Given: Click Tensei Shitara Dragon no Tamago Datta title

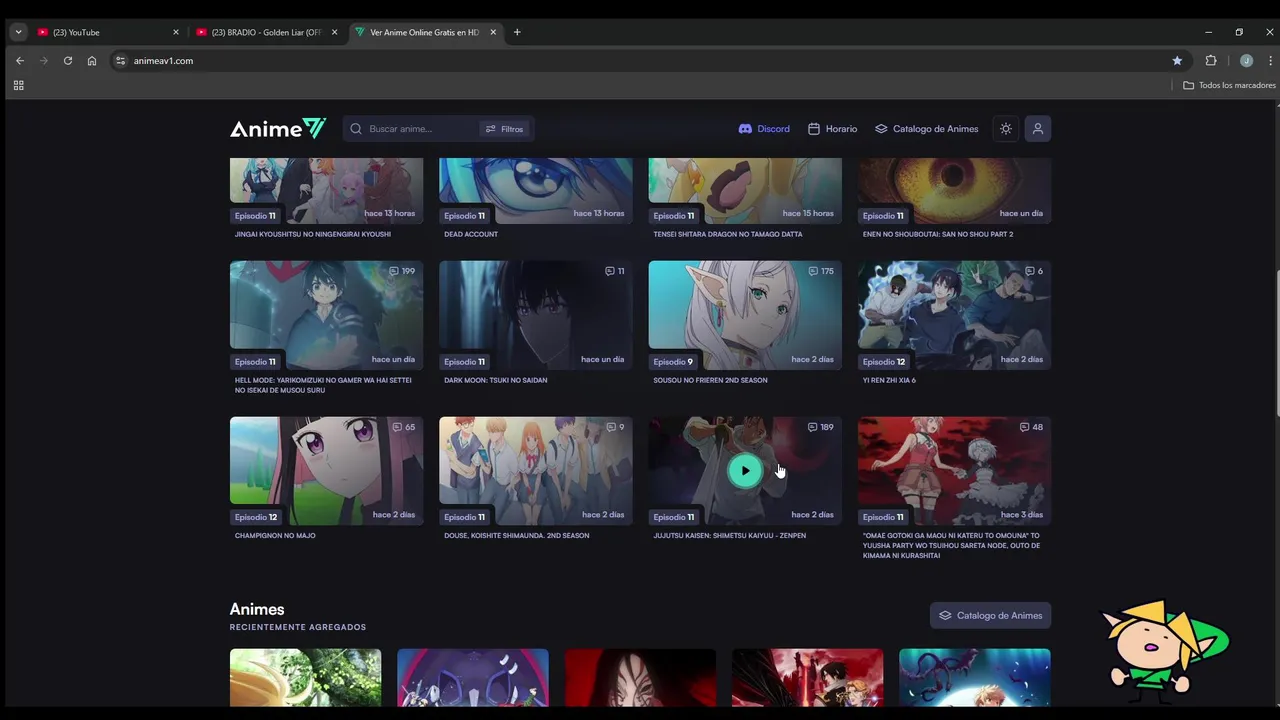Looking at the screenshot, I should [x=728, y=234].
